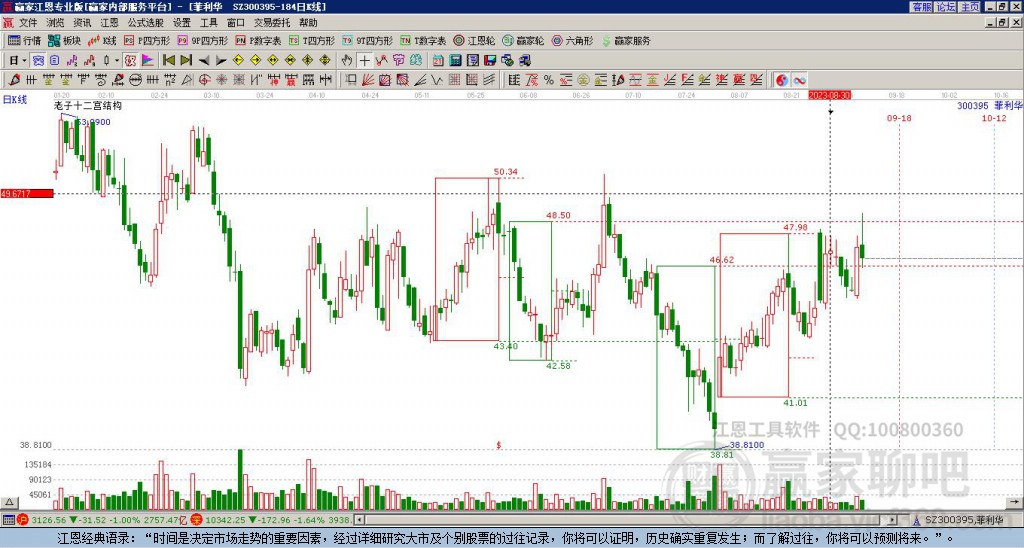Open the P四方形 tool

[x=147, y=40]
